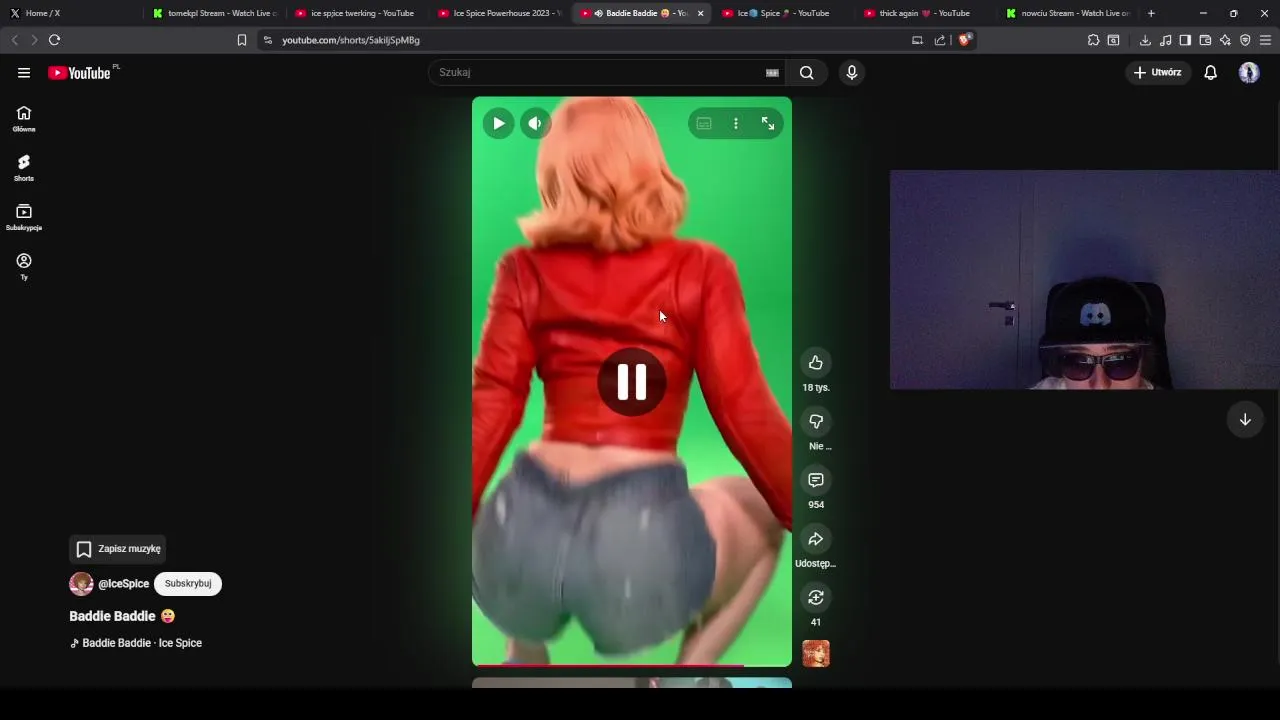1280x720 pixels.
Task: Open the Brave Wallet icon
Action: point(1205,40)
